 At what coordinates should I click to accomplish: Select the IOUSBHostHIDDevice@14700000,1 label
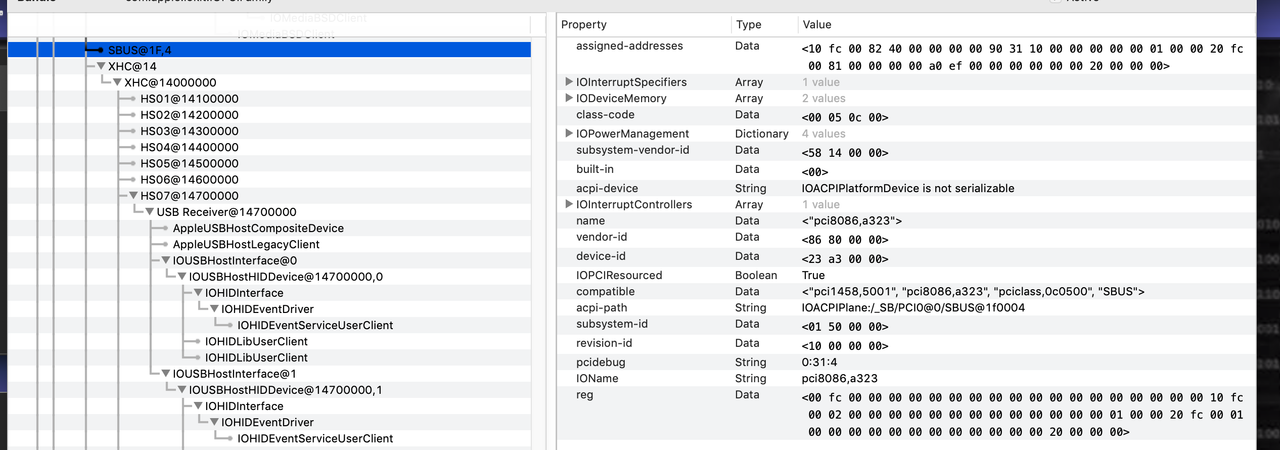click(286, 390)
